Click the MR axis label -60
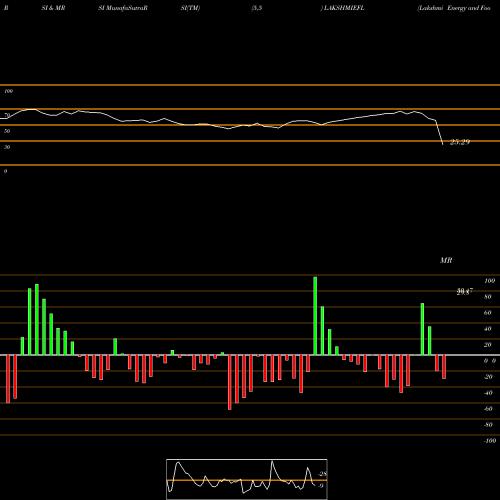This screenshot has height=500, width=500. click(x=488, y=409)
